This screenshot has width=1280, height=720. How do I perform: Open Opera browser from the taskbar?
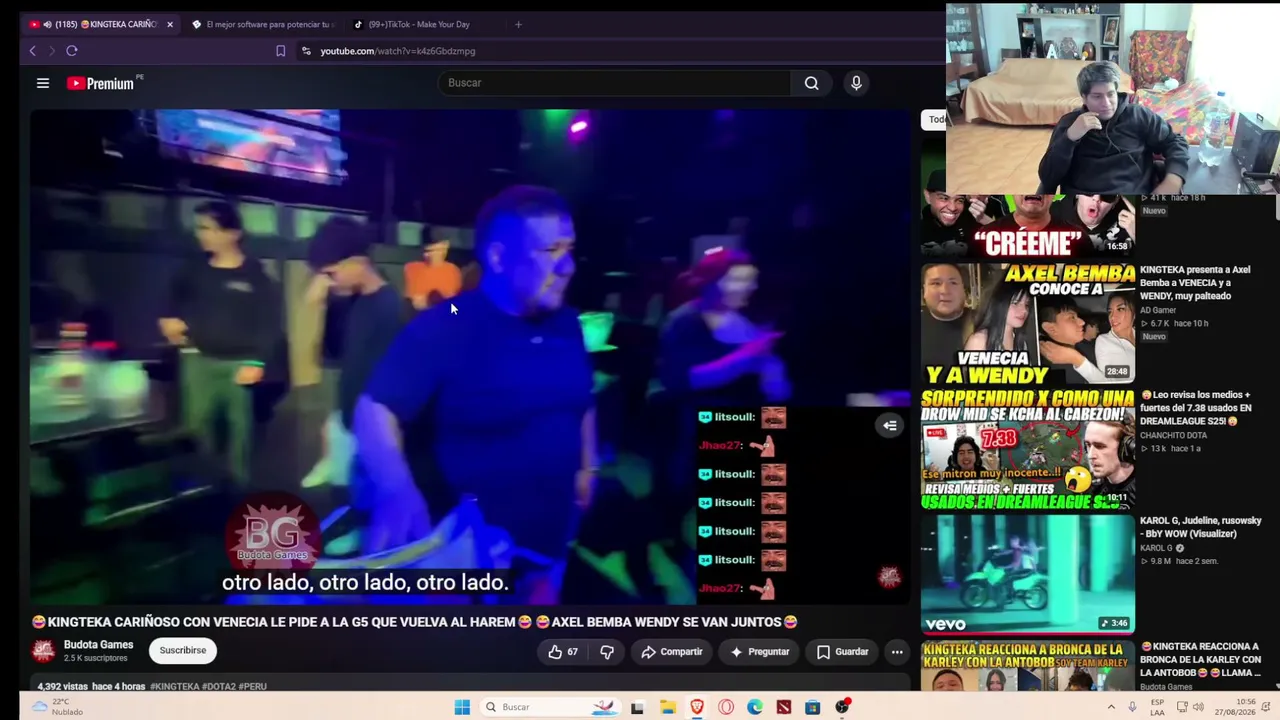(726, 707)
